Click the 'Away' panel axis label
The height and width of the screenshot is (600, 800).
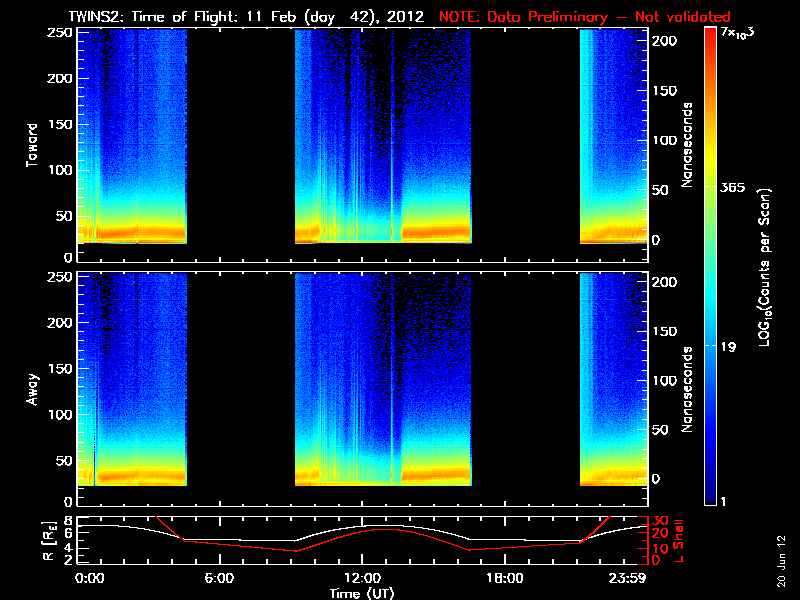click(32, 387)
